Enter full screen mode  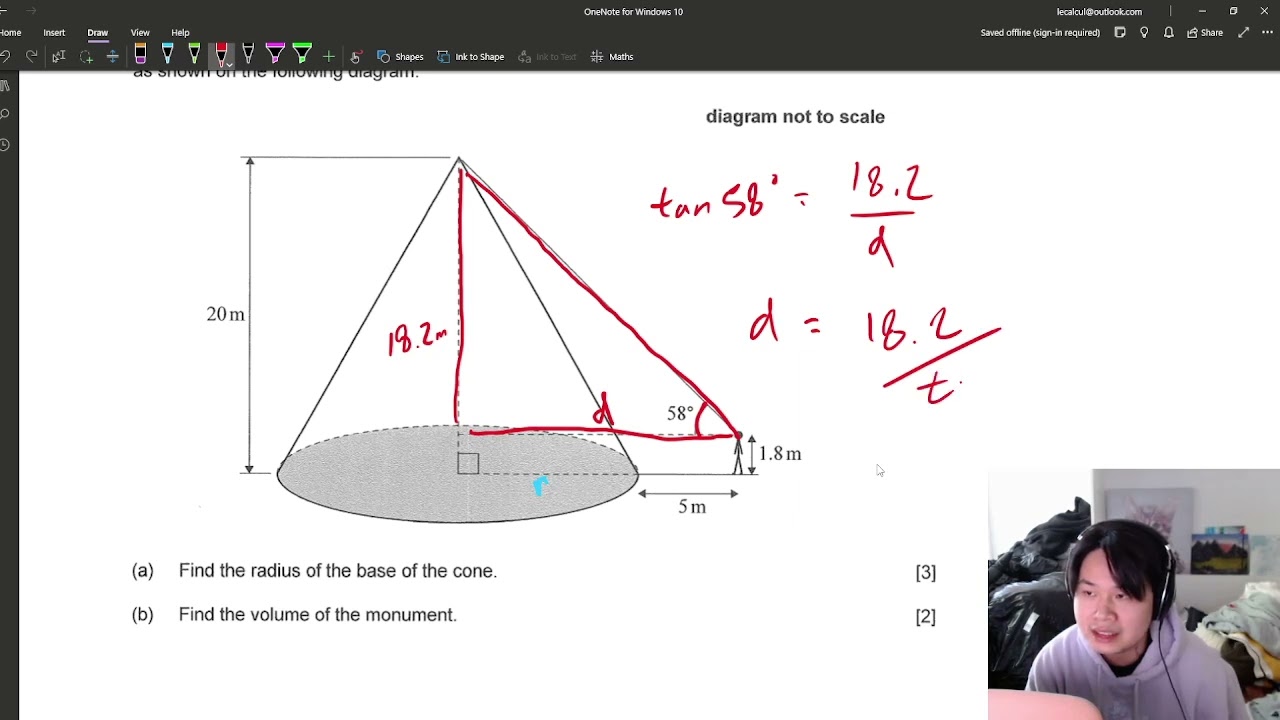(x=1243, y=32)
